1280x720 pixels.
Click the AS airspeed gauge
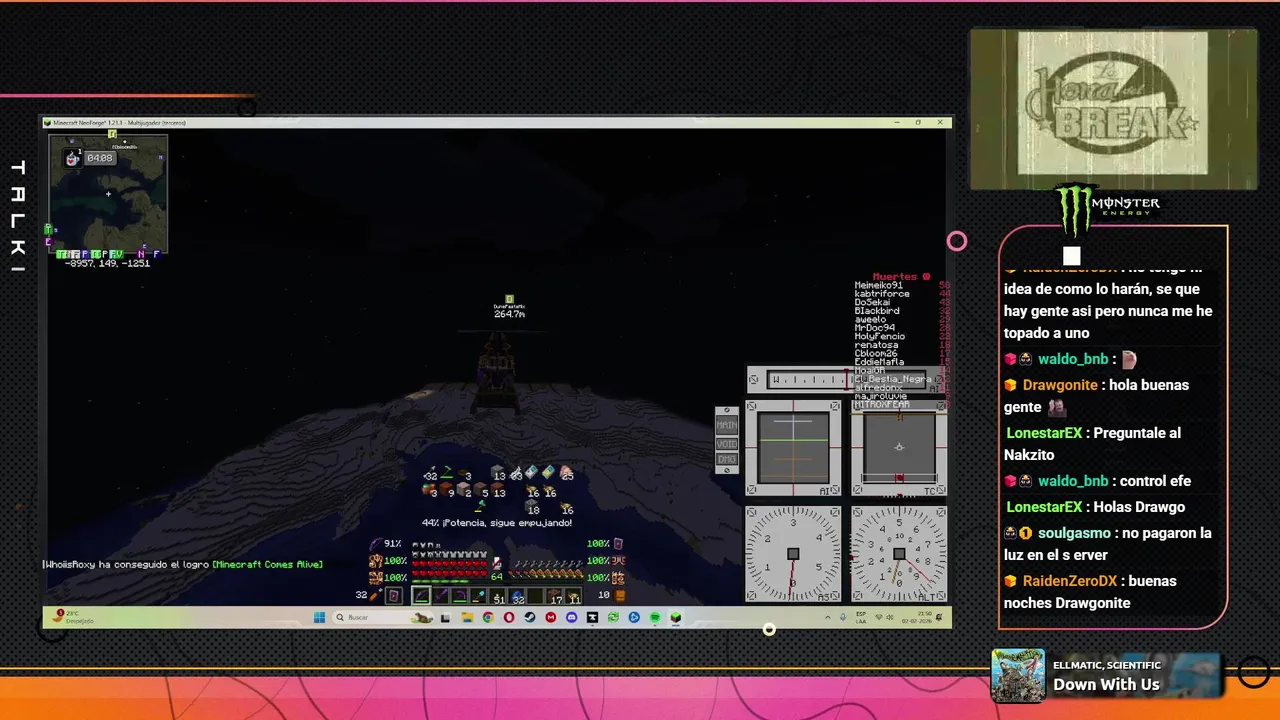[793, 553]
